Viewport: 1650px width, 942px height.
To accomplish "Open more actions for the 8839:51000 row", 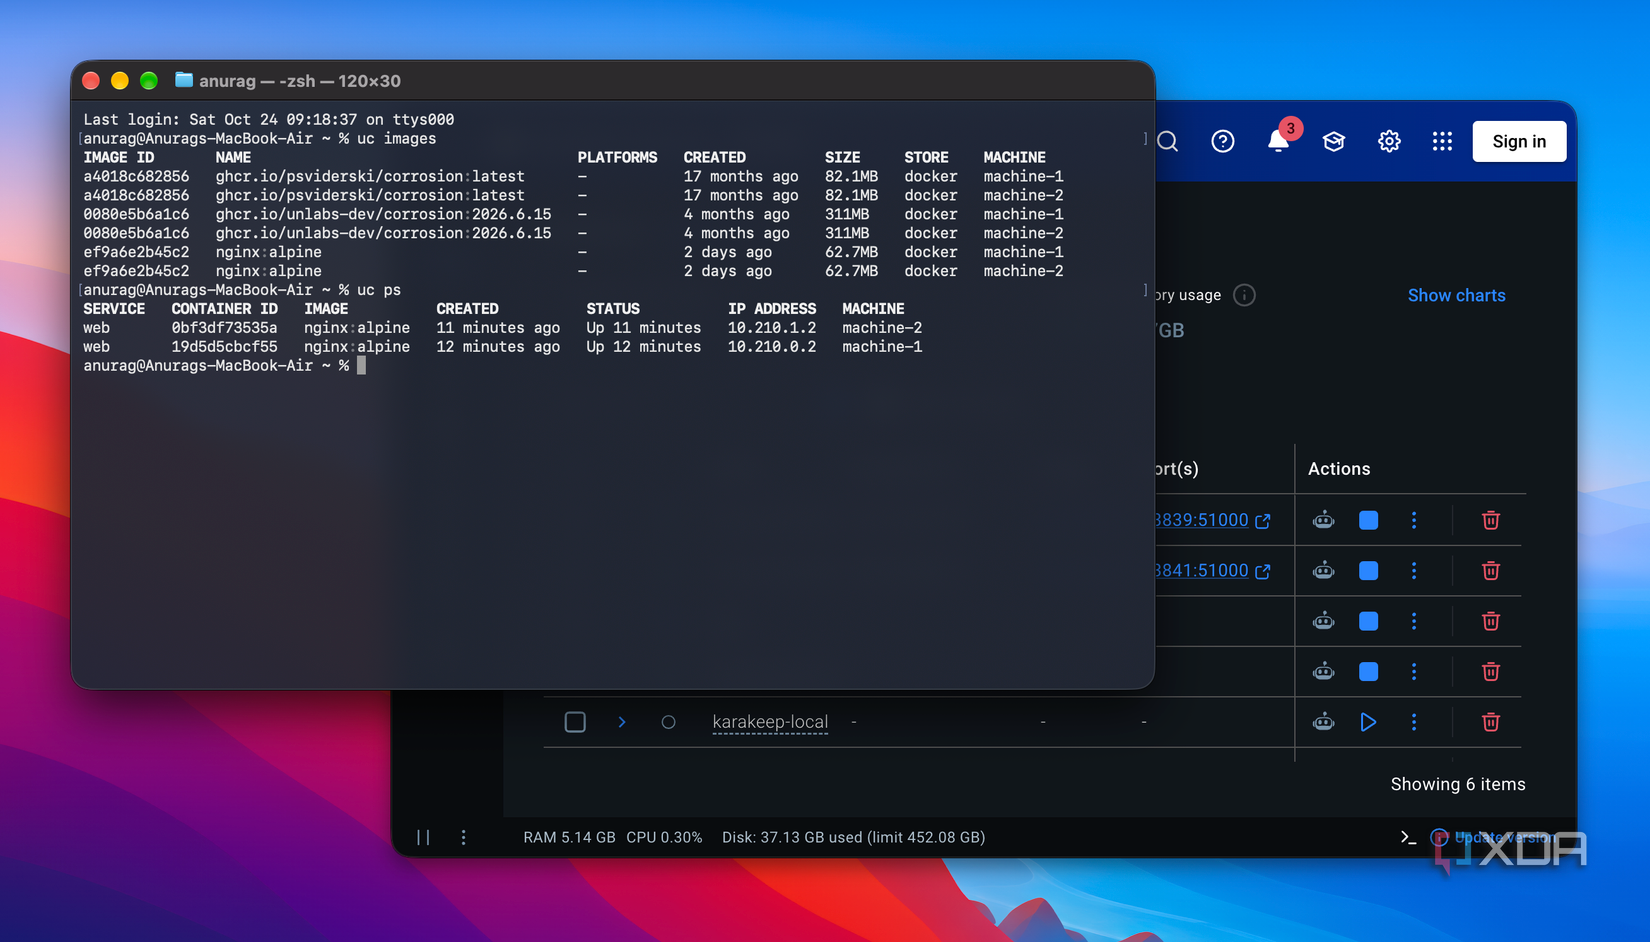I will click(1413, 520).
